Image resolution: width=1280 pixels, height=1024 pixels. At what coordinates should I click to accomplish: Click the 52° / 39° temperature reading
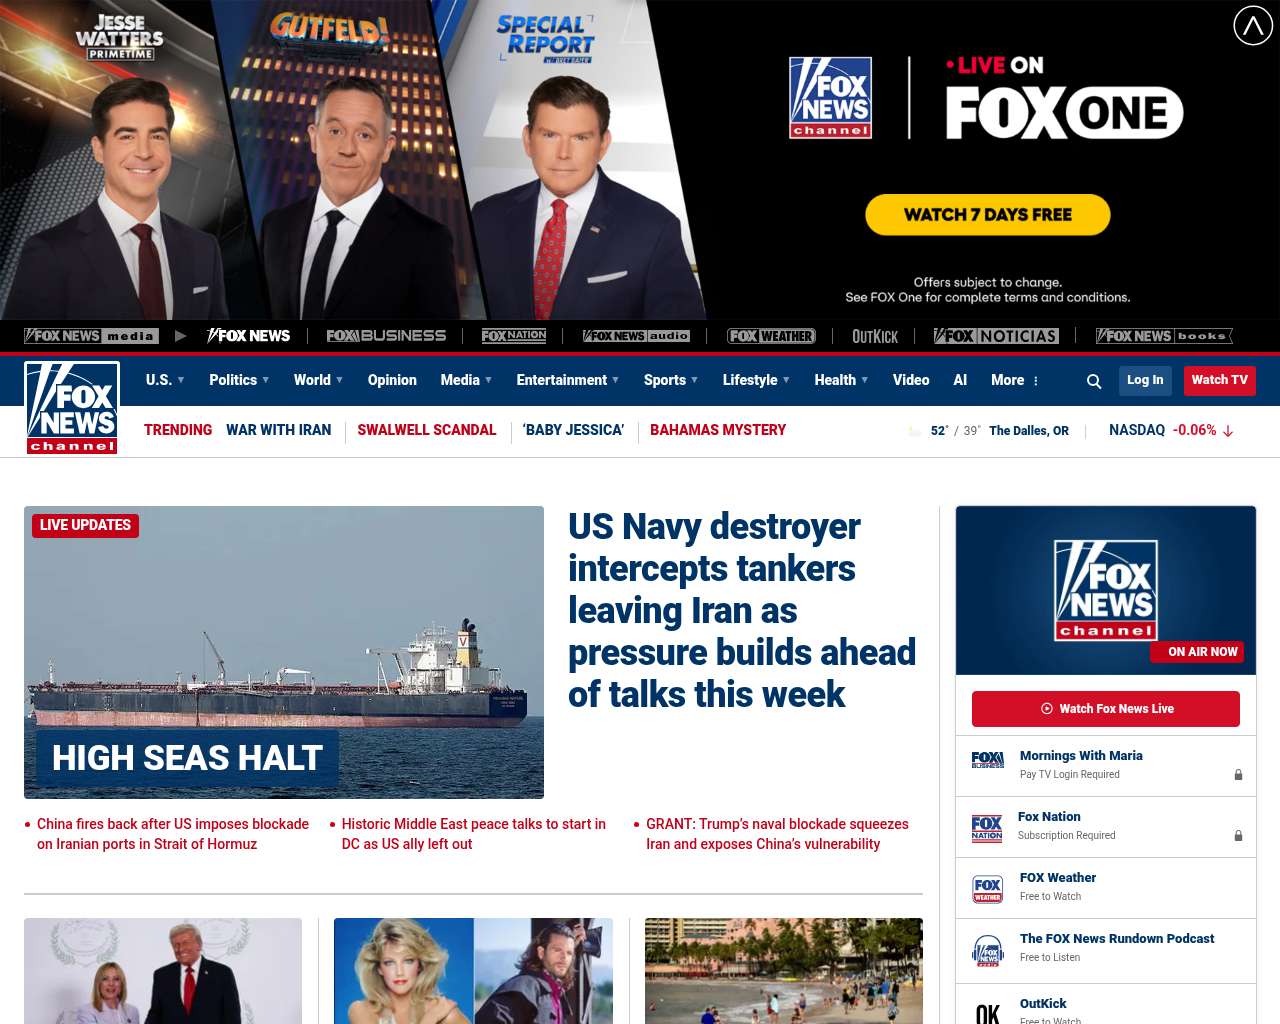coord(955,431)
